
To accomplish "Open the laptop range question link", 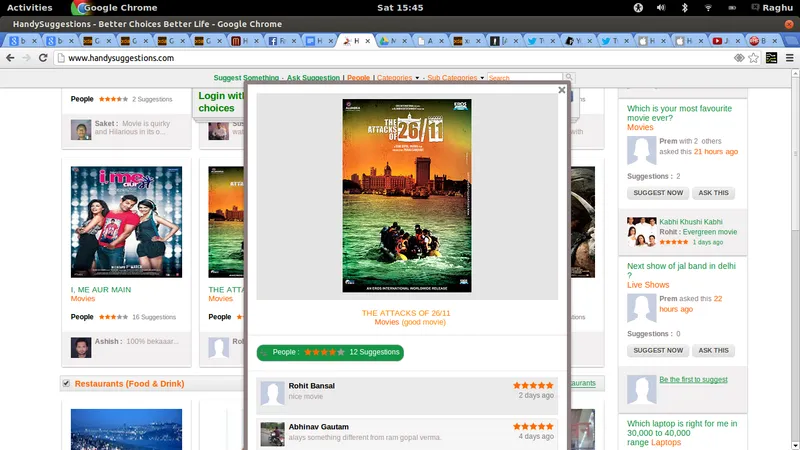I will (x=682, y=433).
